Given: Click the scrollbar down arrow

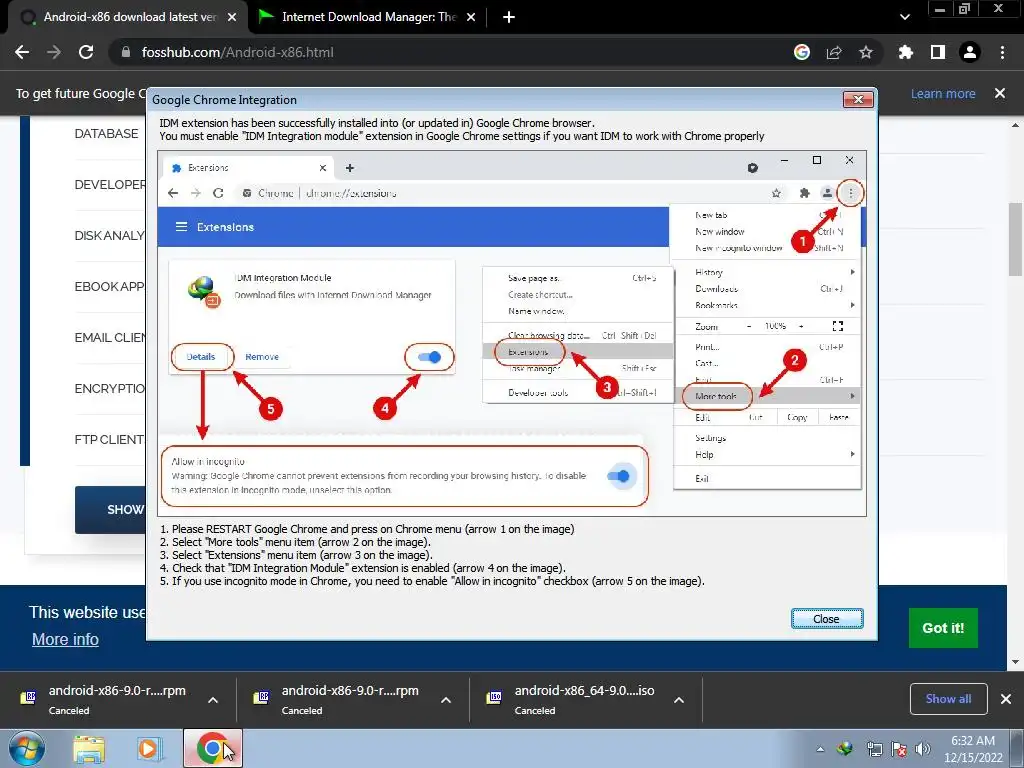Looking at the screenshot, I should 1015,662.
